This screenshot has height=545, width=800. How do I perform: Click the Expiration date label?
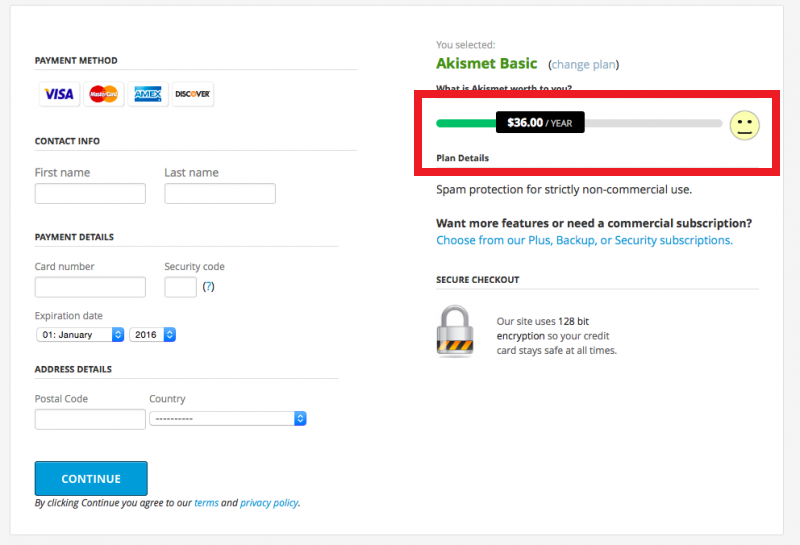point(68,316)
